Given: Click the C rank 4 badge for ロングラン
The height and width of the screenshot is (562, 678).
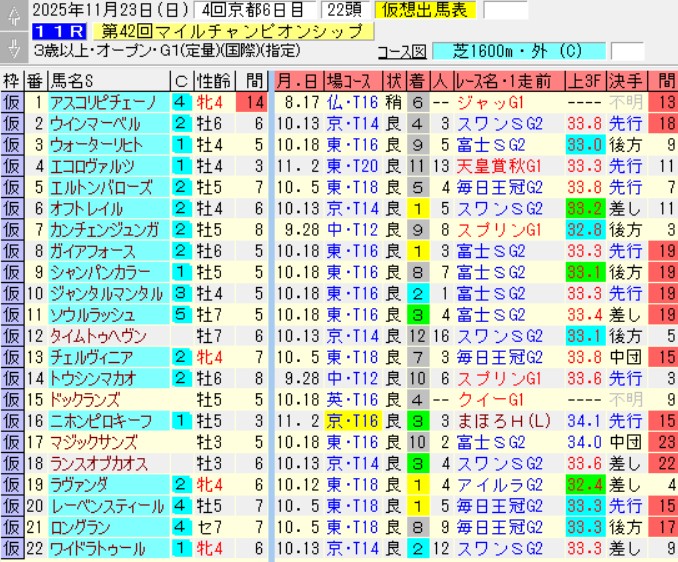Looking at the screenshot, I should [180, 527].
